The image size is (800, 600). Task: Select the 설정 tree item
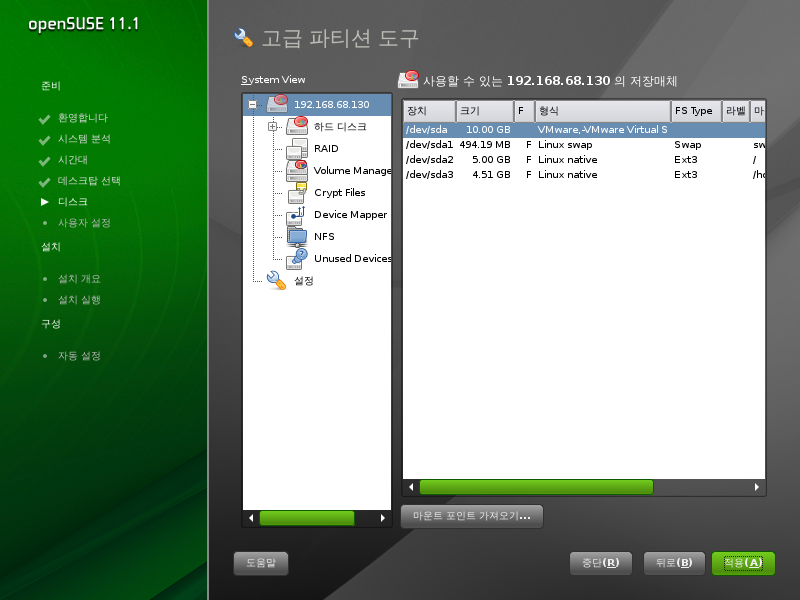click(x=304, y=281)
